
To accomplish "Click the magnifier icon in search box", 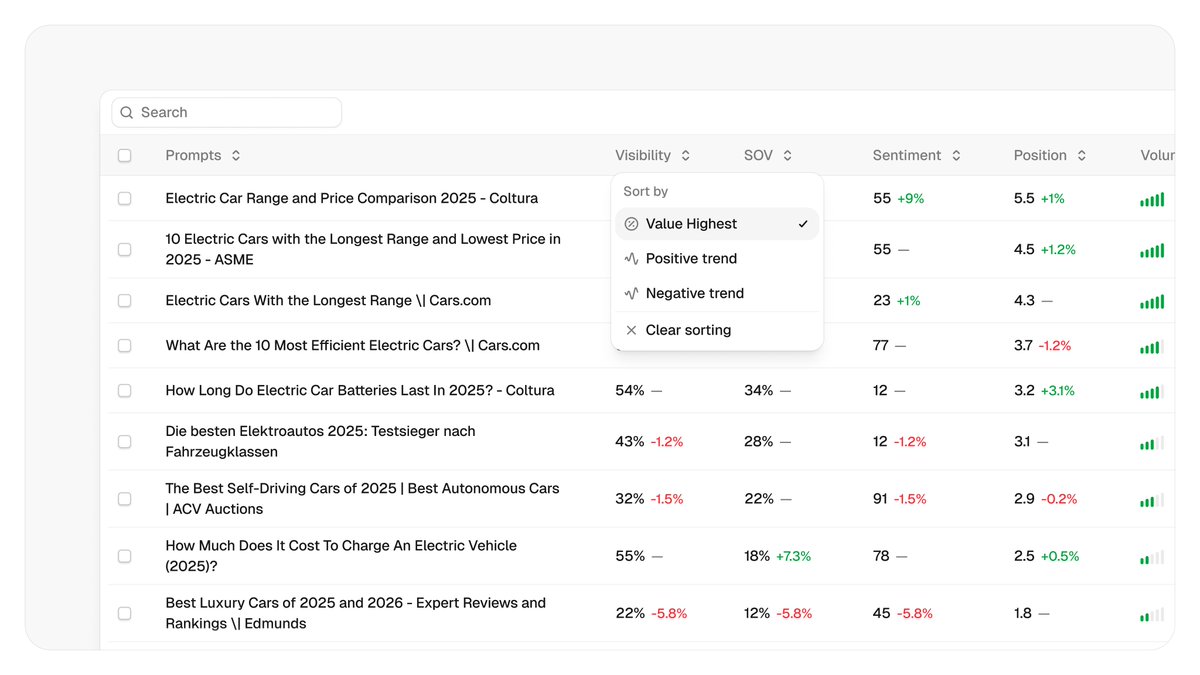I will pos(127,113).
